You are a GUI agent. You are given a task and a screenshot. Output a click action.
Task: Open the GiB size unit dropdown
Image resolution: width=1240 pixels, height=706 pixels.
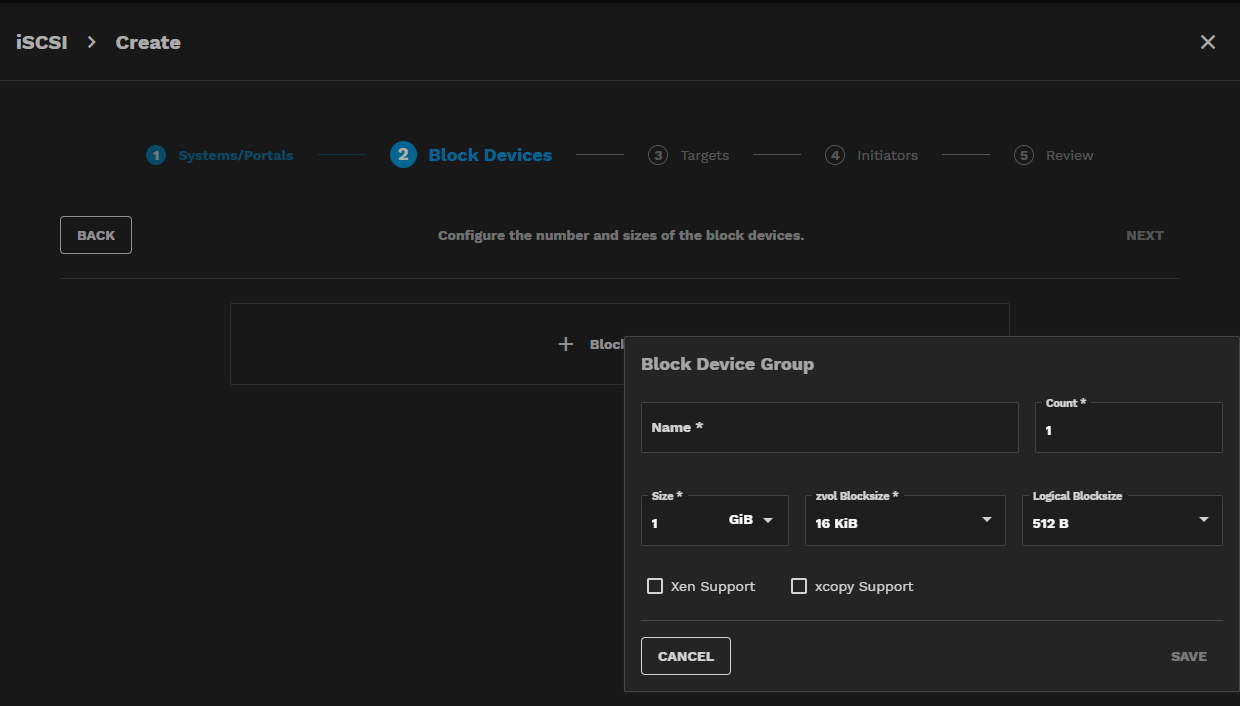coord(752,520)
